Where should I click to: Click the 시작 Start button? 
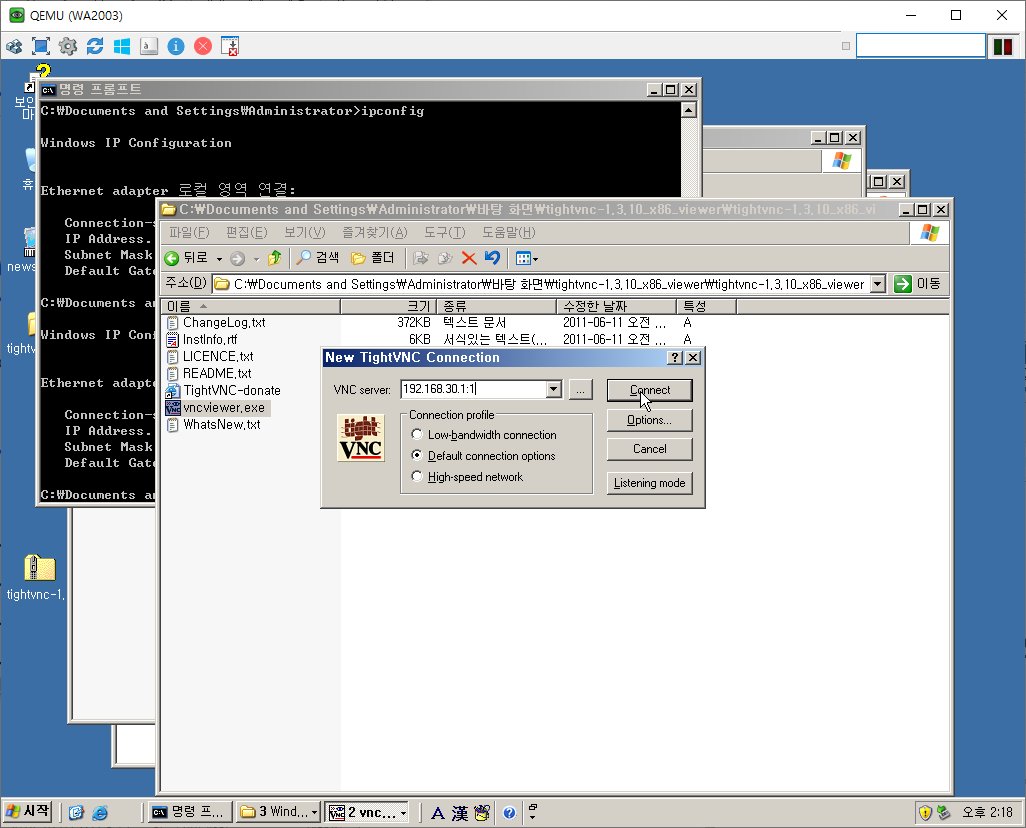pyautogui.click(x=27, y=812)
